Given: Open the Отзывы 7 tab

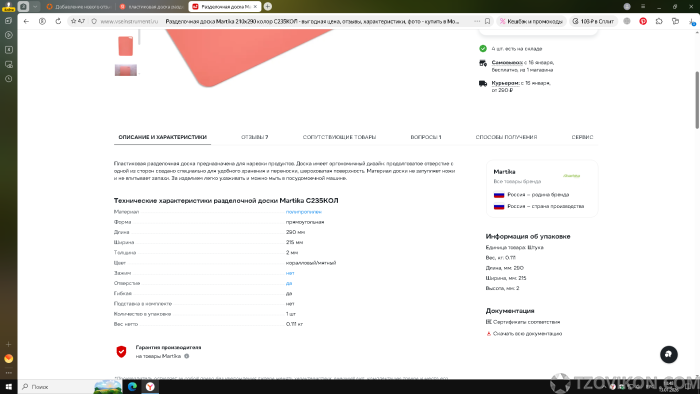Looking at the screenshot, I should tap(254, 137).
